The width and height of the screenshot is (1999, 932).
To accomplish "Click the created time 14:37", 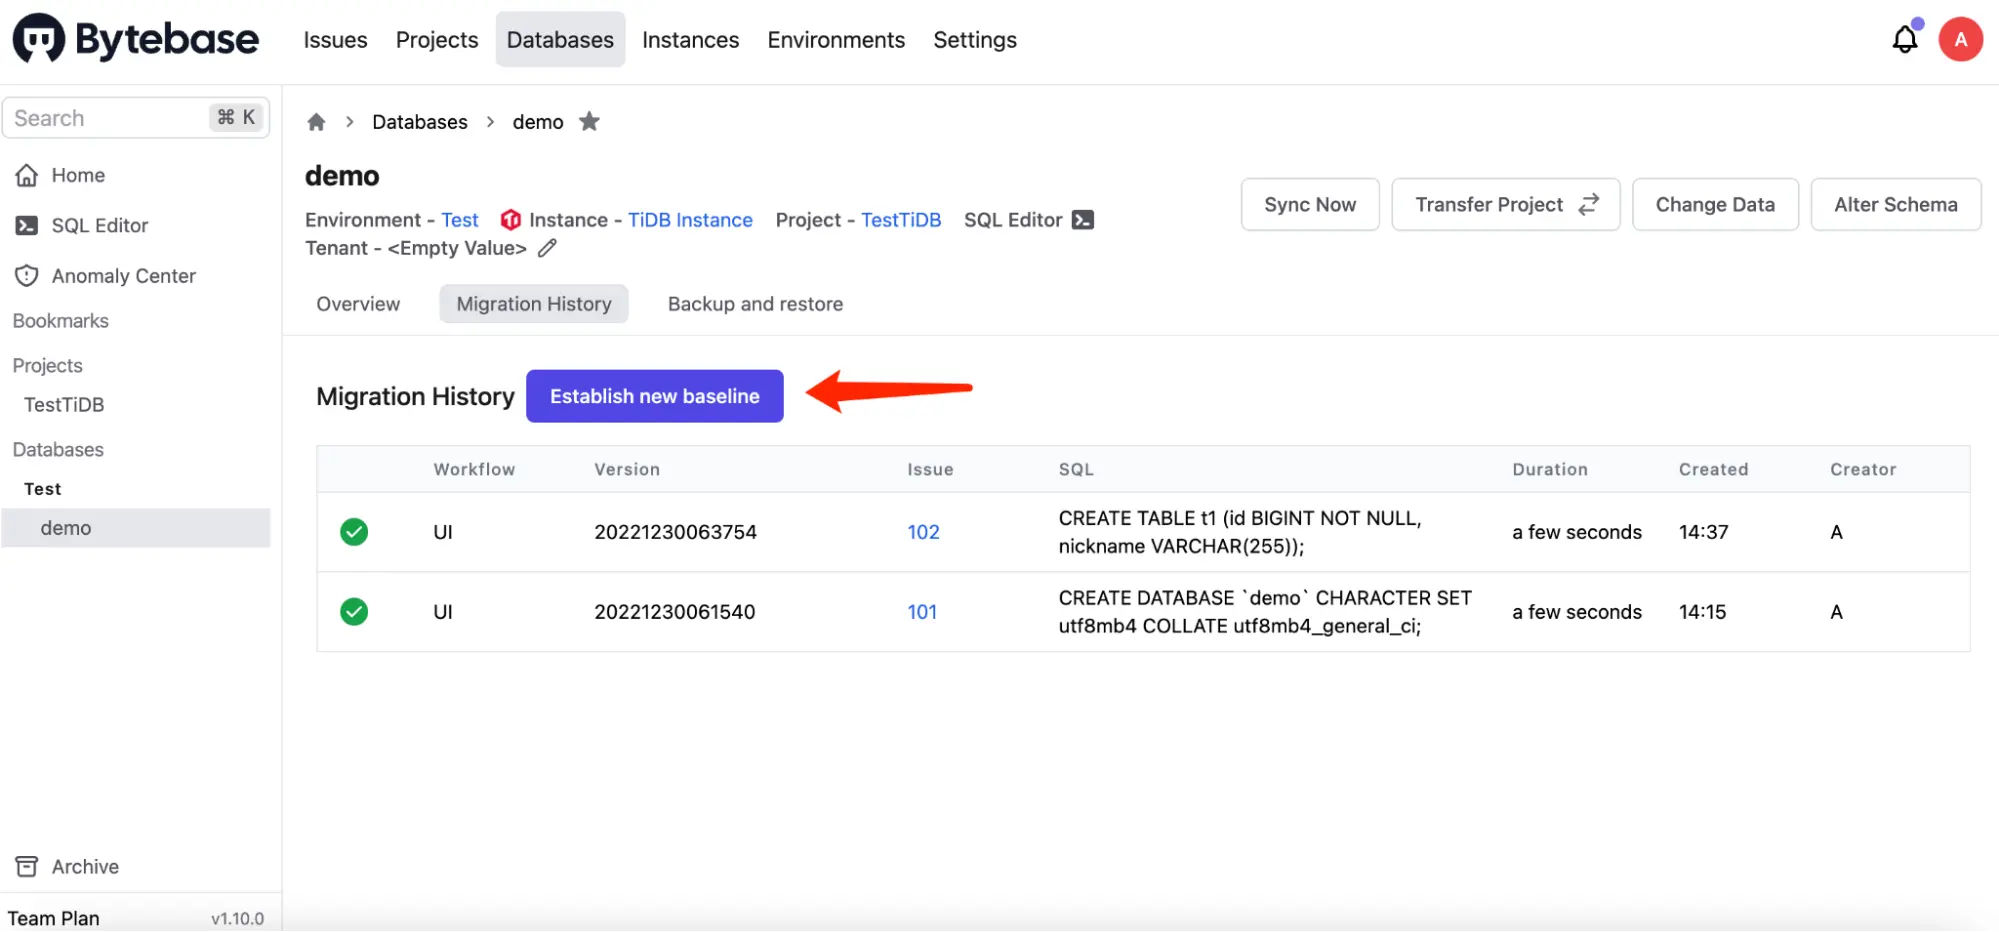I will pyautogui.click(x=1703, y=532).
